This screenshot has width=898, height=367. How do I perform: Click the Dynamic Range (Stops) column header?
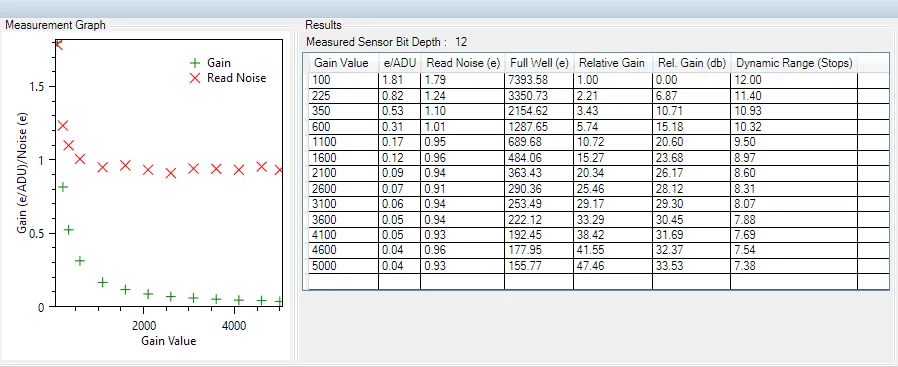pyautogui.click(x=794, y=63)
